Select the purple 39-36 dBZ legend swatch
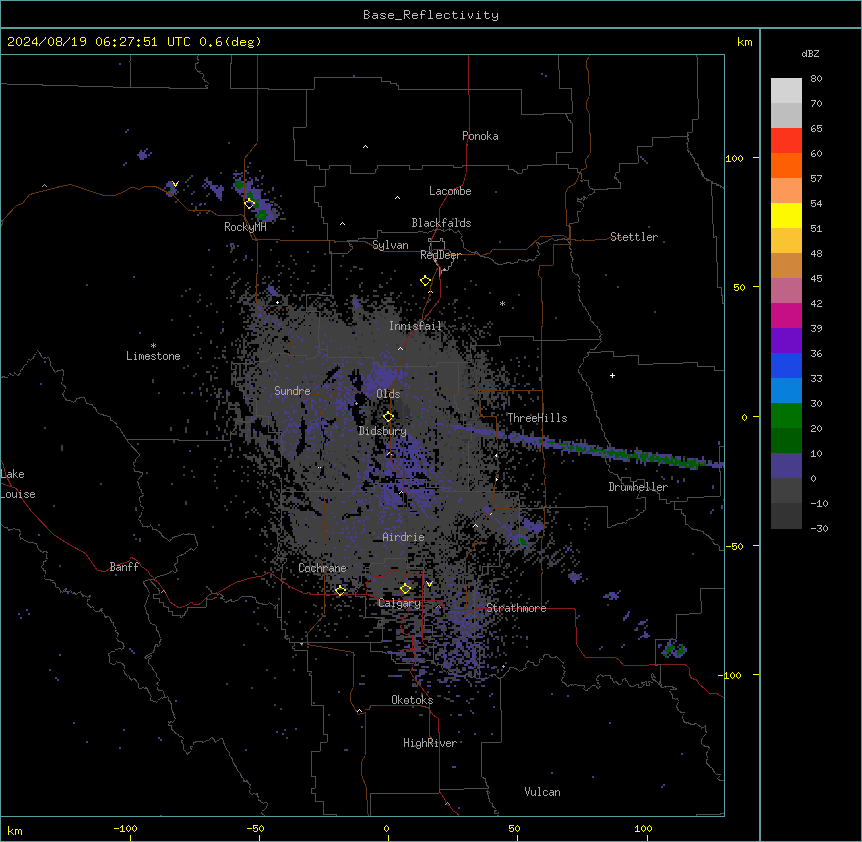The width and height of the screenshot is (862, 842). (786, 341)
